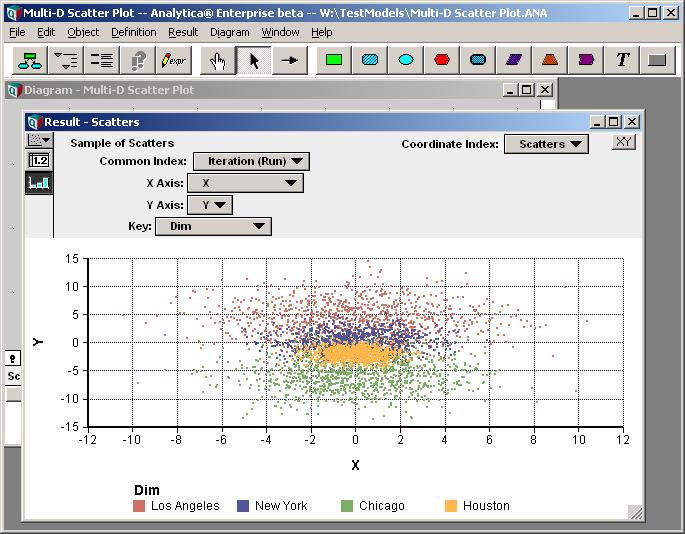This screenshot has height=534, width=685.
Task: Open the object window toolbar icon
Action: (x=101, y=60)
